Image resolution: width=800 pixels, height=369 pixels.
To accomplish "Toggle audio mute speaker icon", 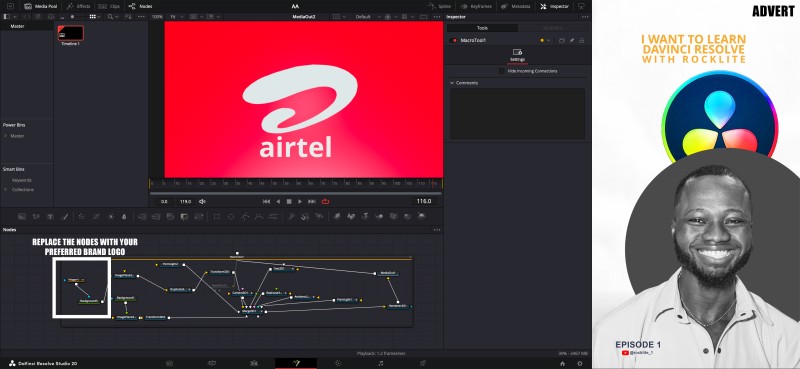I will (x=202, y=202).
